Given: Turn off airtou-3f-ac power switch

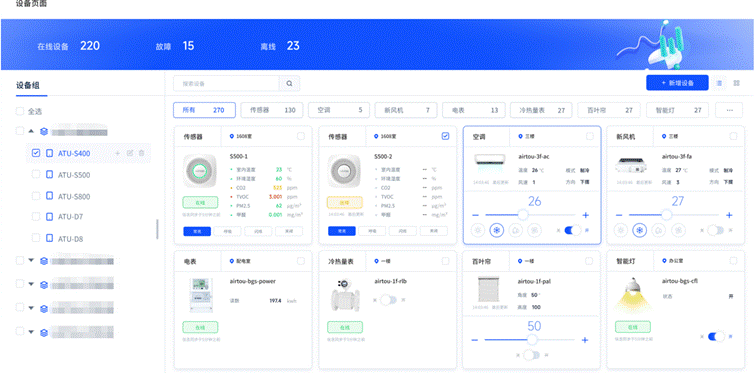Looking at the screenshot, I should (x=573, y=231).
